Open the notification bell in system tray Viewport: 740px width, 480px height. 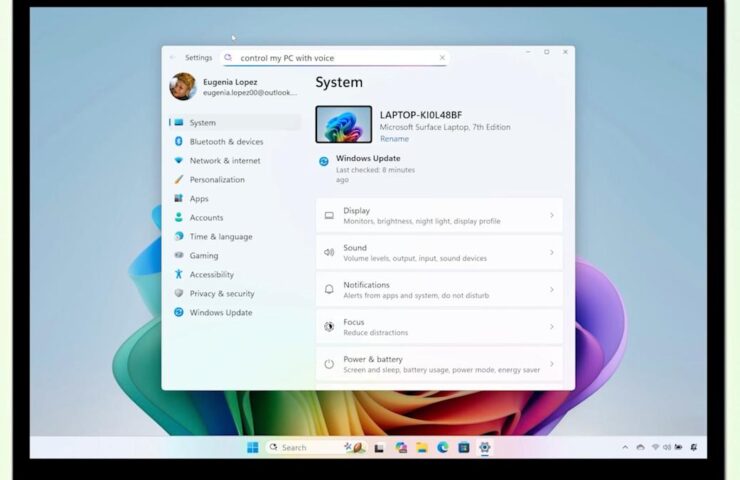coord(694,447)
